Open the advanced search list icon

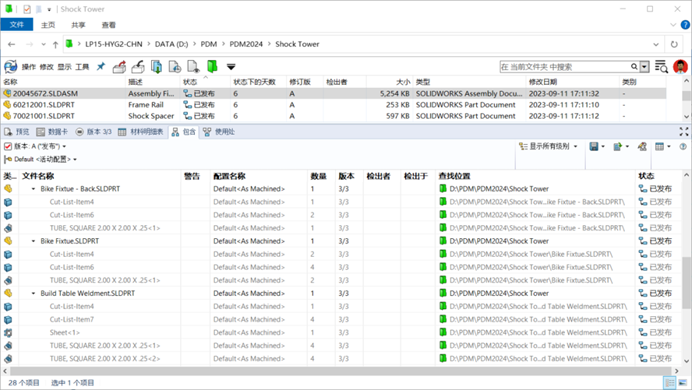pyautogui.click(x=661, y=67)
